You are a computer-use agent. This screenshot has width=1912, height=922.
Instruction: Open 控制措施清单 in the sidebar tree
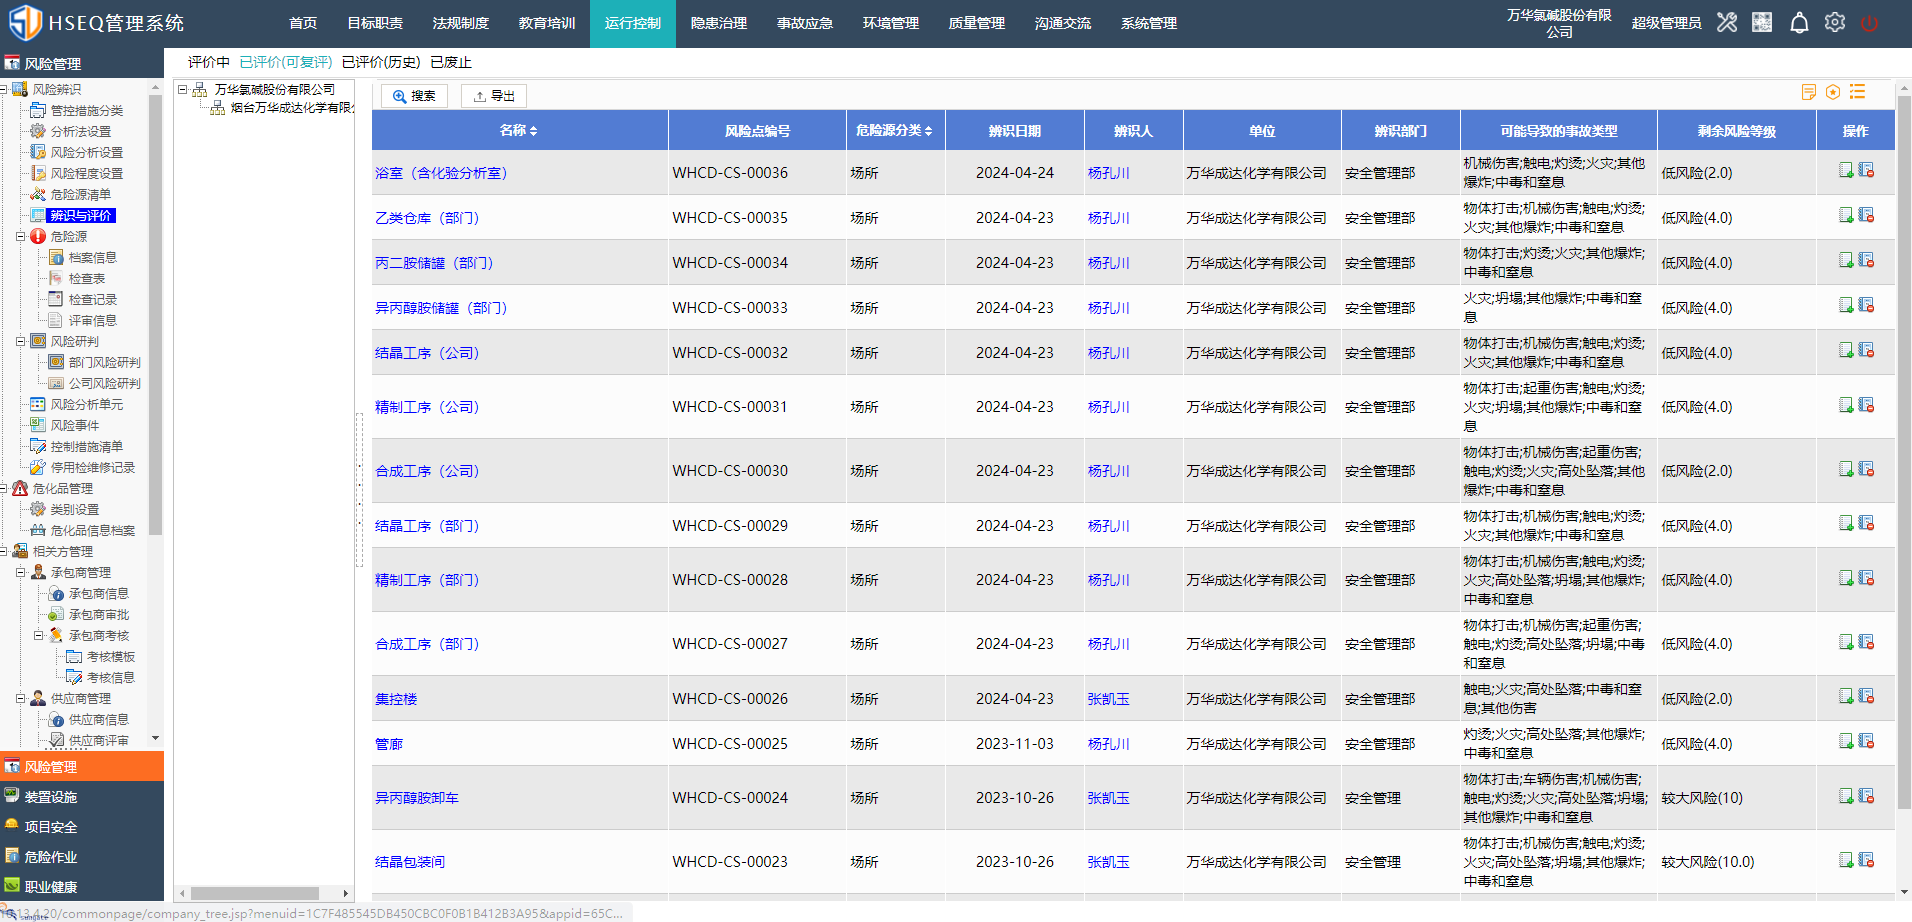(x=86, y=447)
